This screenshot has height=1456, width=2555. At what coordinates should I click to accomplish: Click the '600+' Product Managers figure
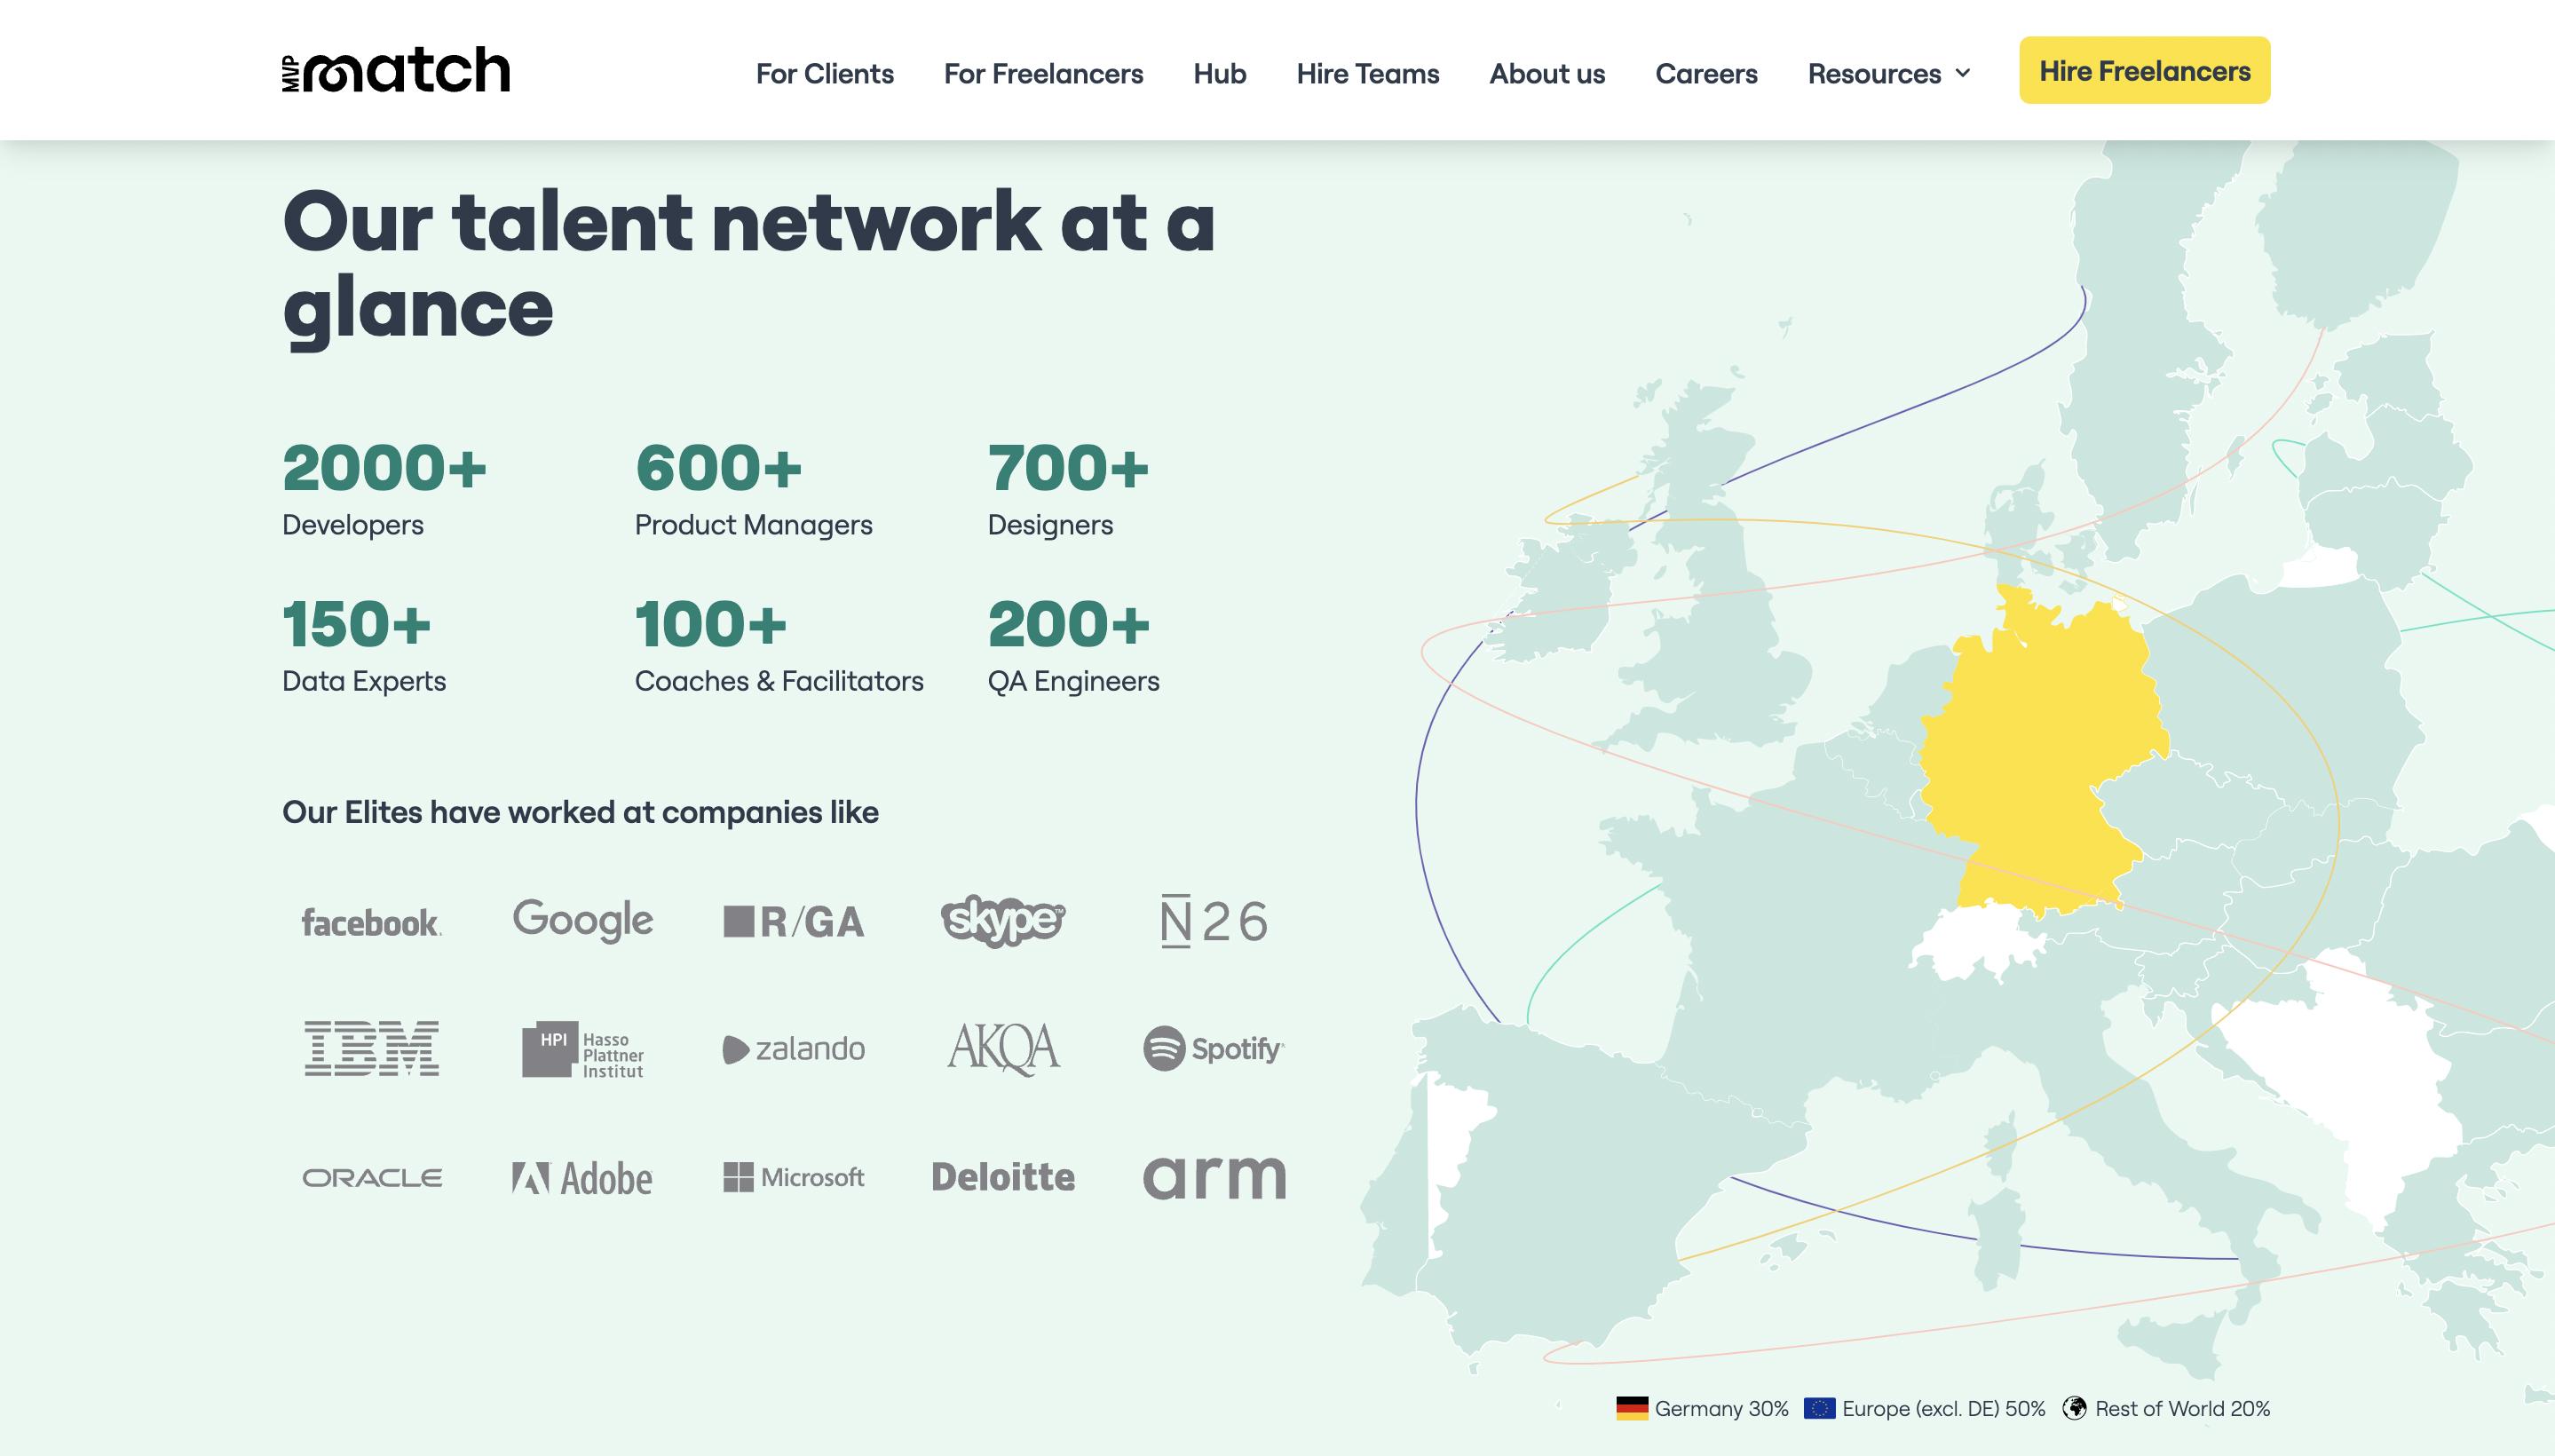[718, 468]
